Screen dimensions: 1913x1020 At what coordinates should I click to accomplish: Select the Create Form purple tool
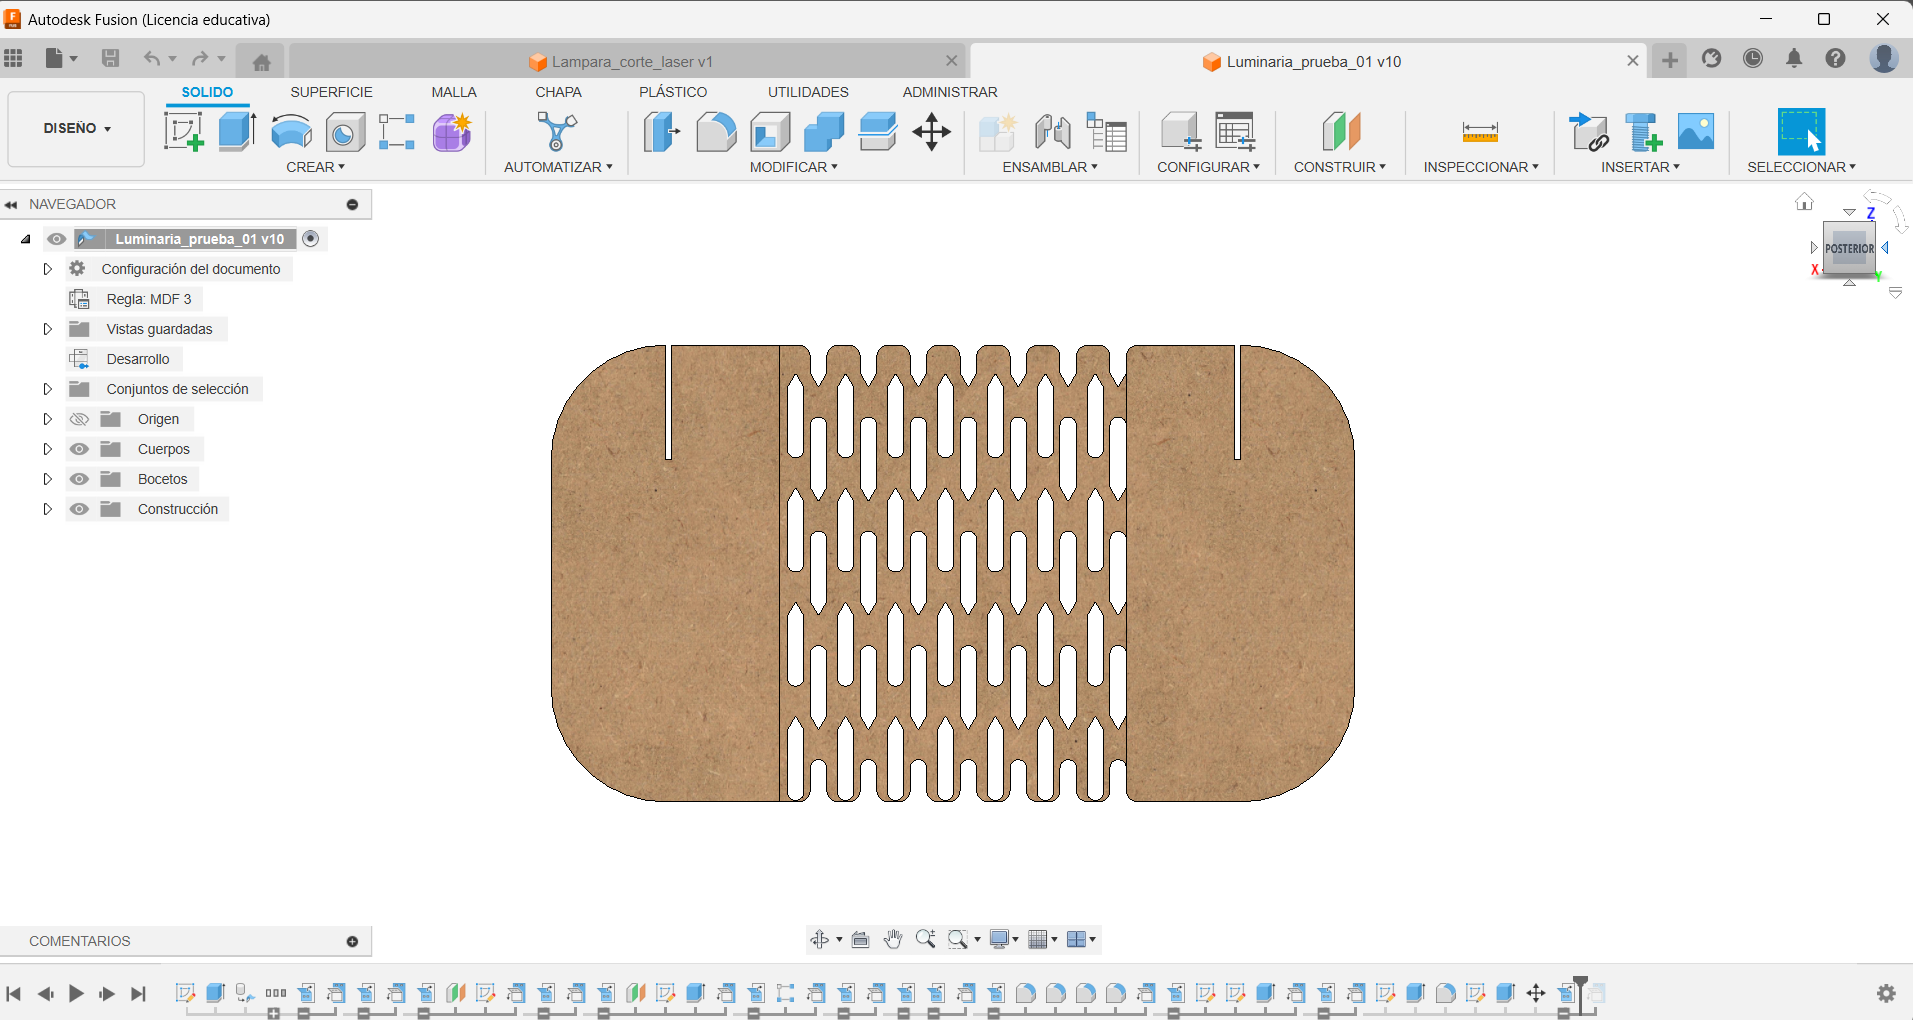coord(452,132)
